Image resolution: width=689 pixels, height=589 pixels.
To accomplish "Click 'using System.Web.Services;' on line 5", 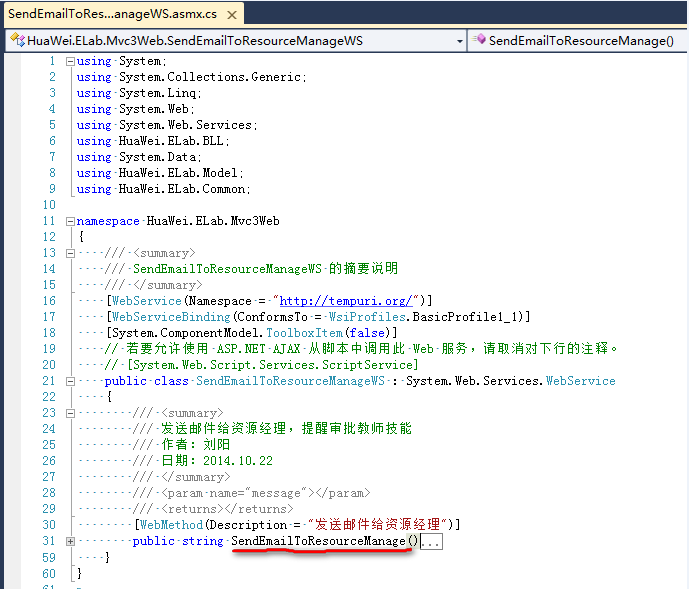I will (x=167, y=125).
